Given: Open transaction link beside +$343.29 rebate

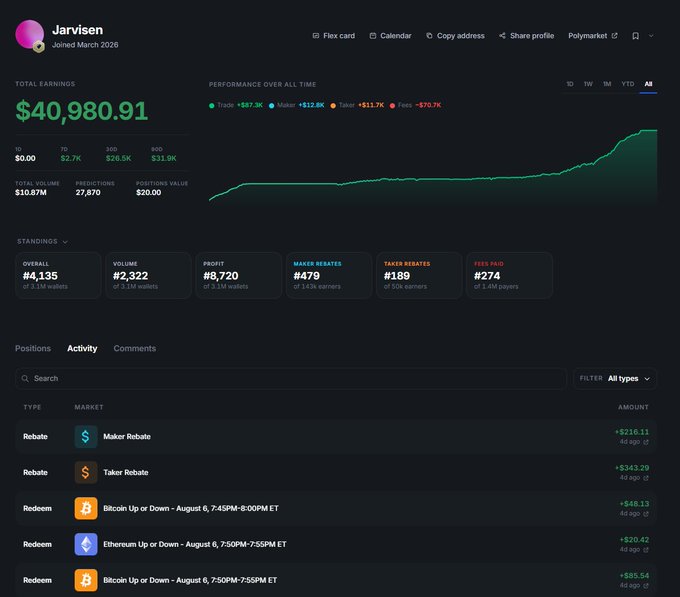Looking at the screenshot, I should point(646,478).
